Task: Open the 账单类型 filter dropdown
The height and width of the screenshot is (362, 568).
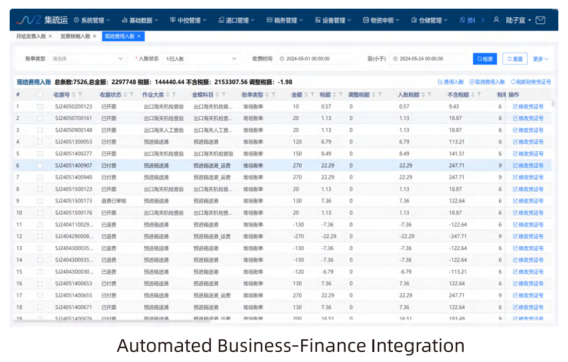Action: tap(88, 59)
